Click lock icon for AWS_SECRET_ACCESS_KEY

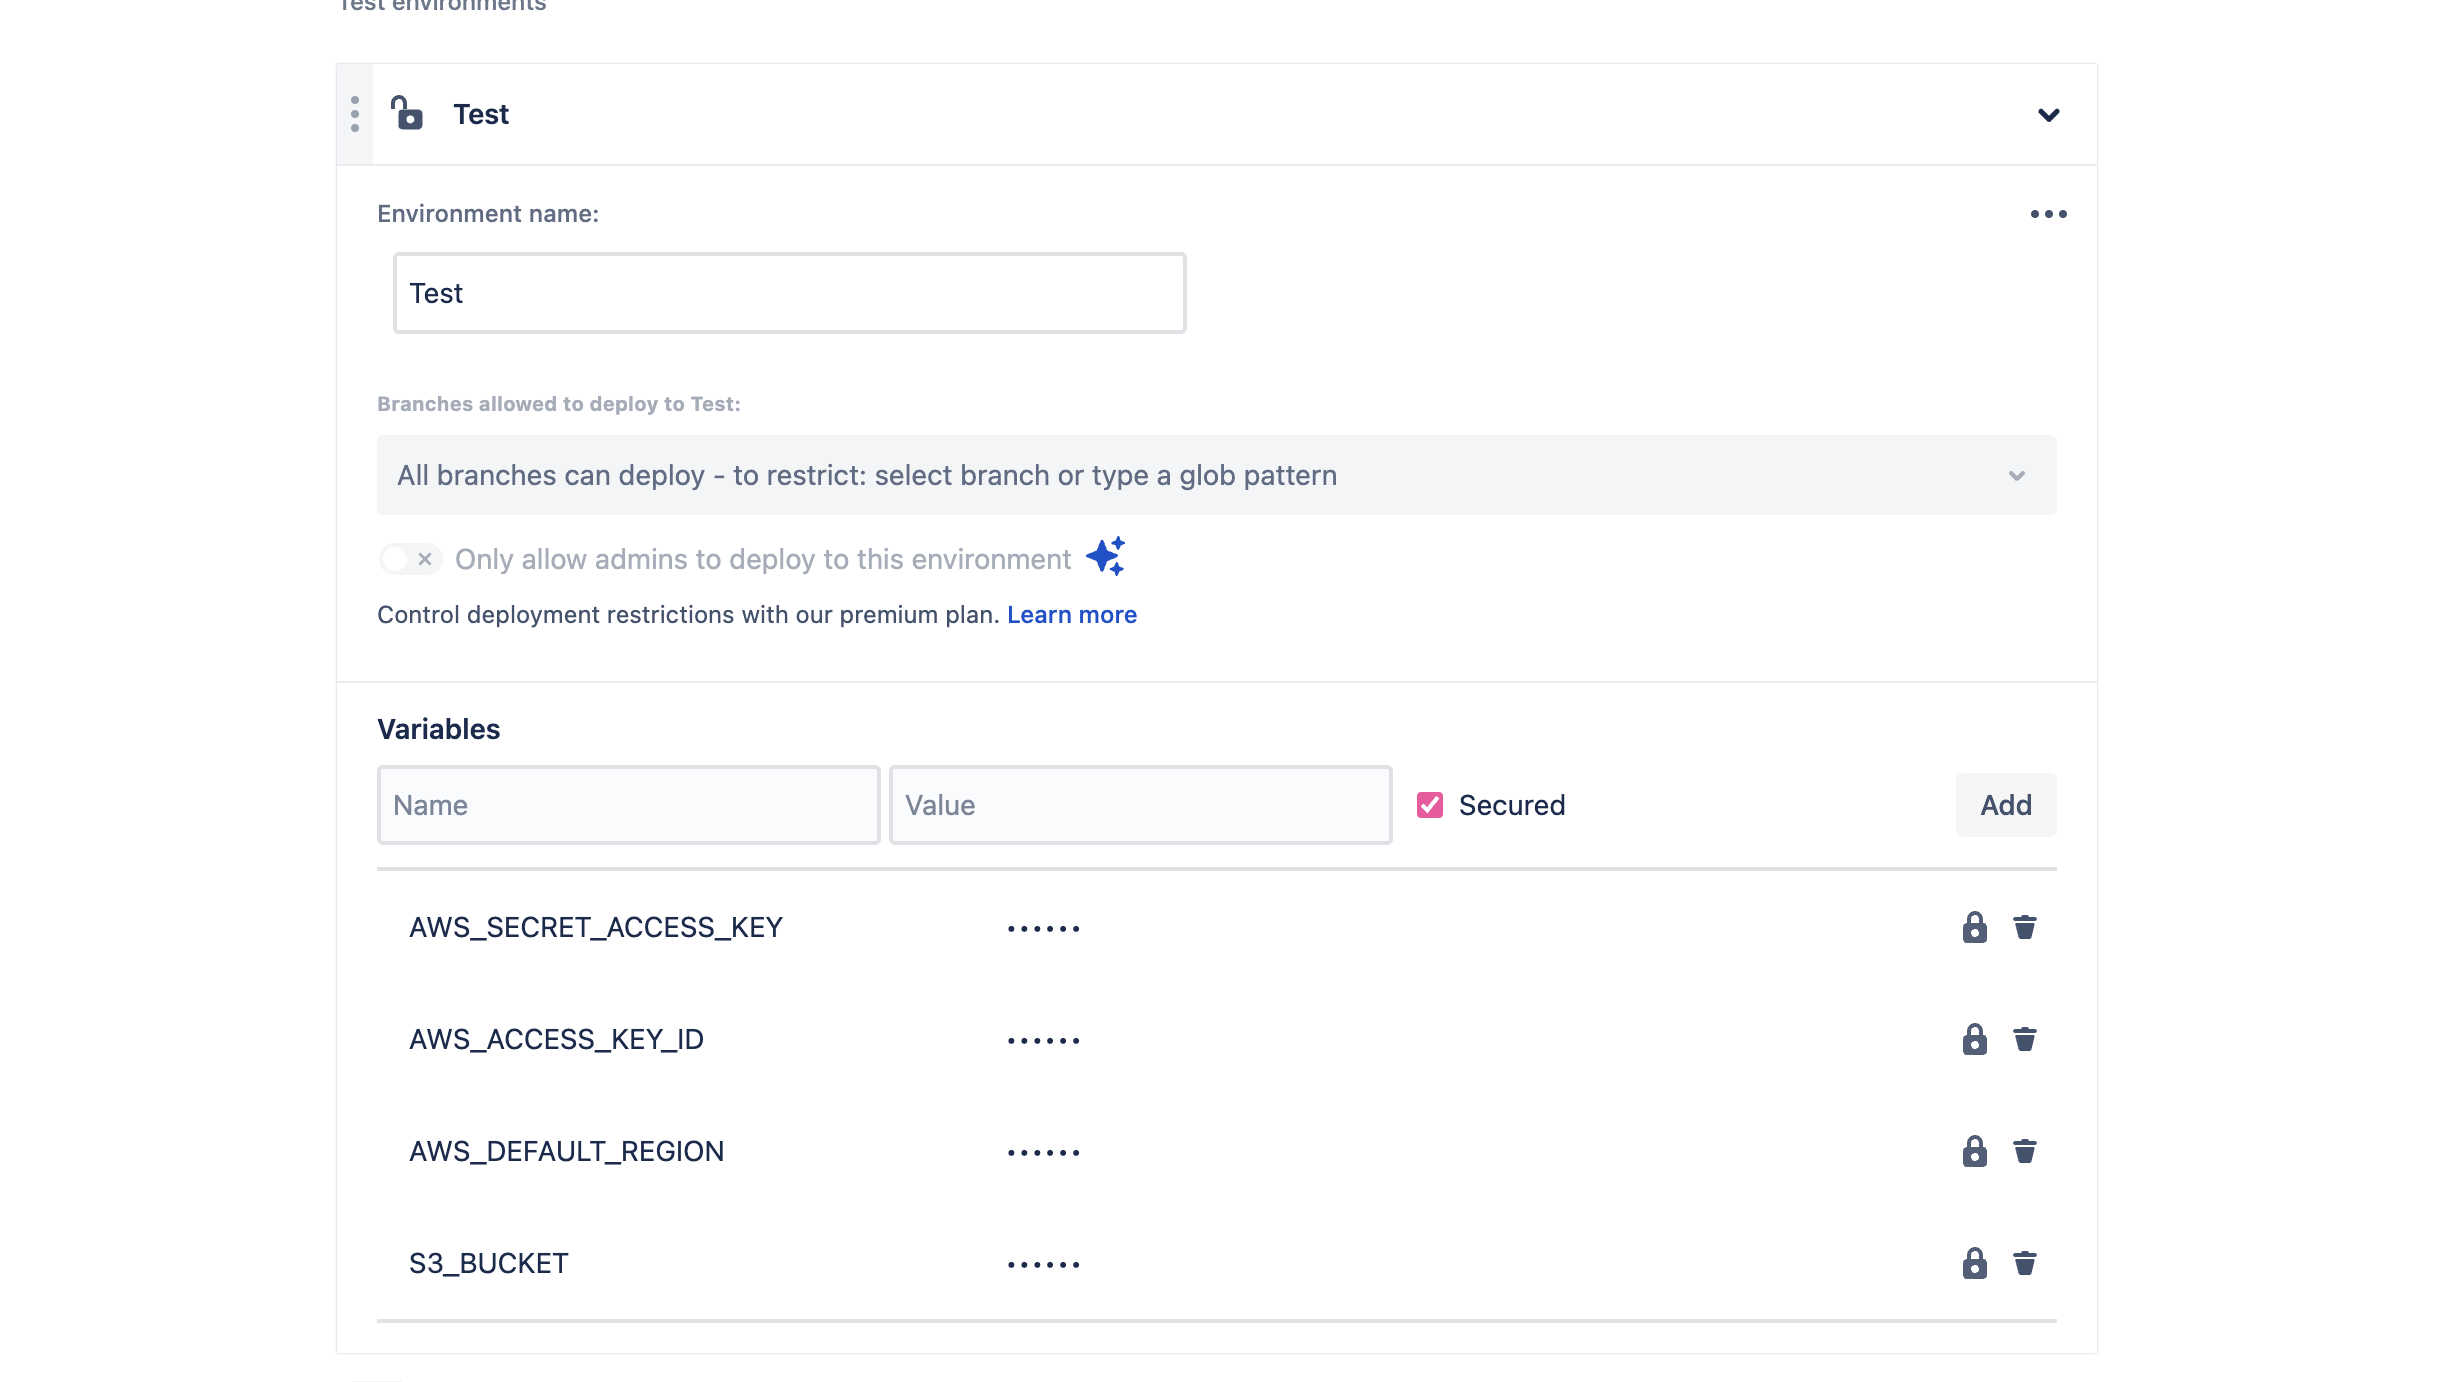(x=1974, y=928)
